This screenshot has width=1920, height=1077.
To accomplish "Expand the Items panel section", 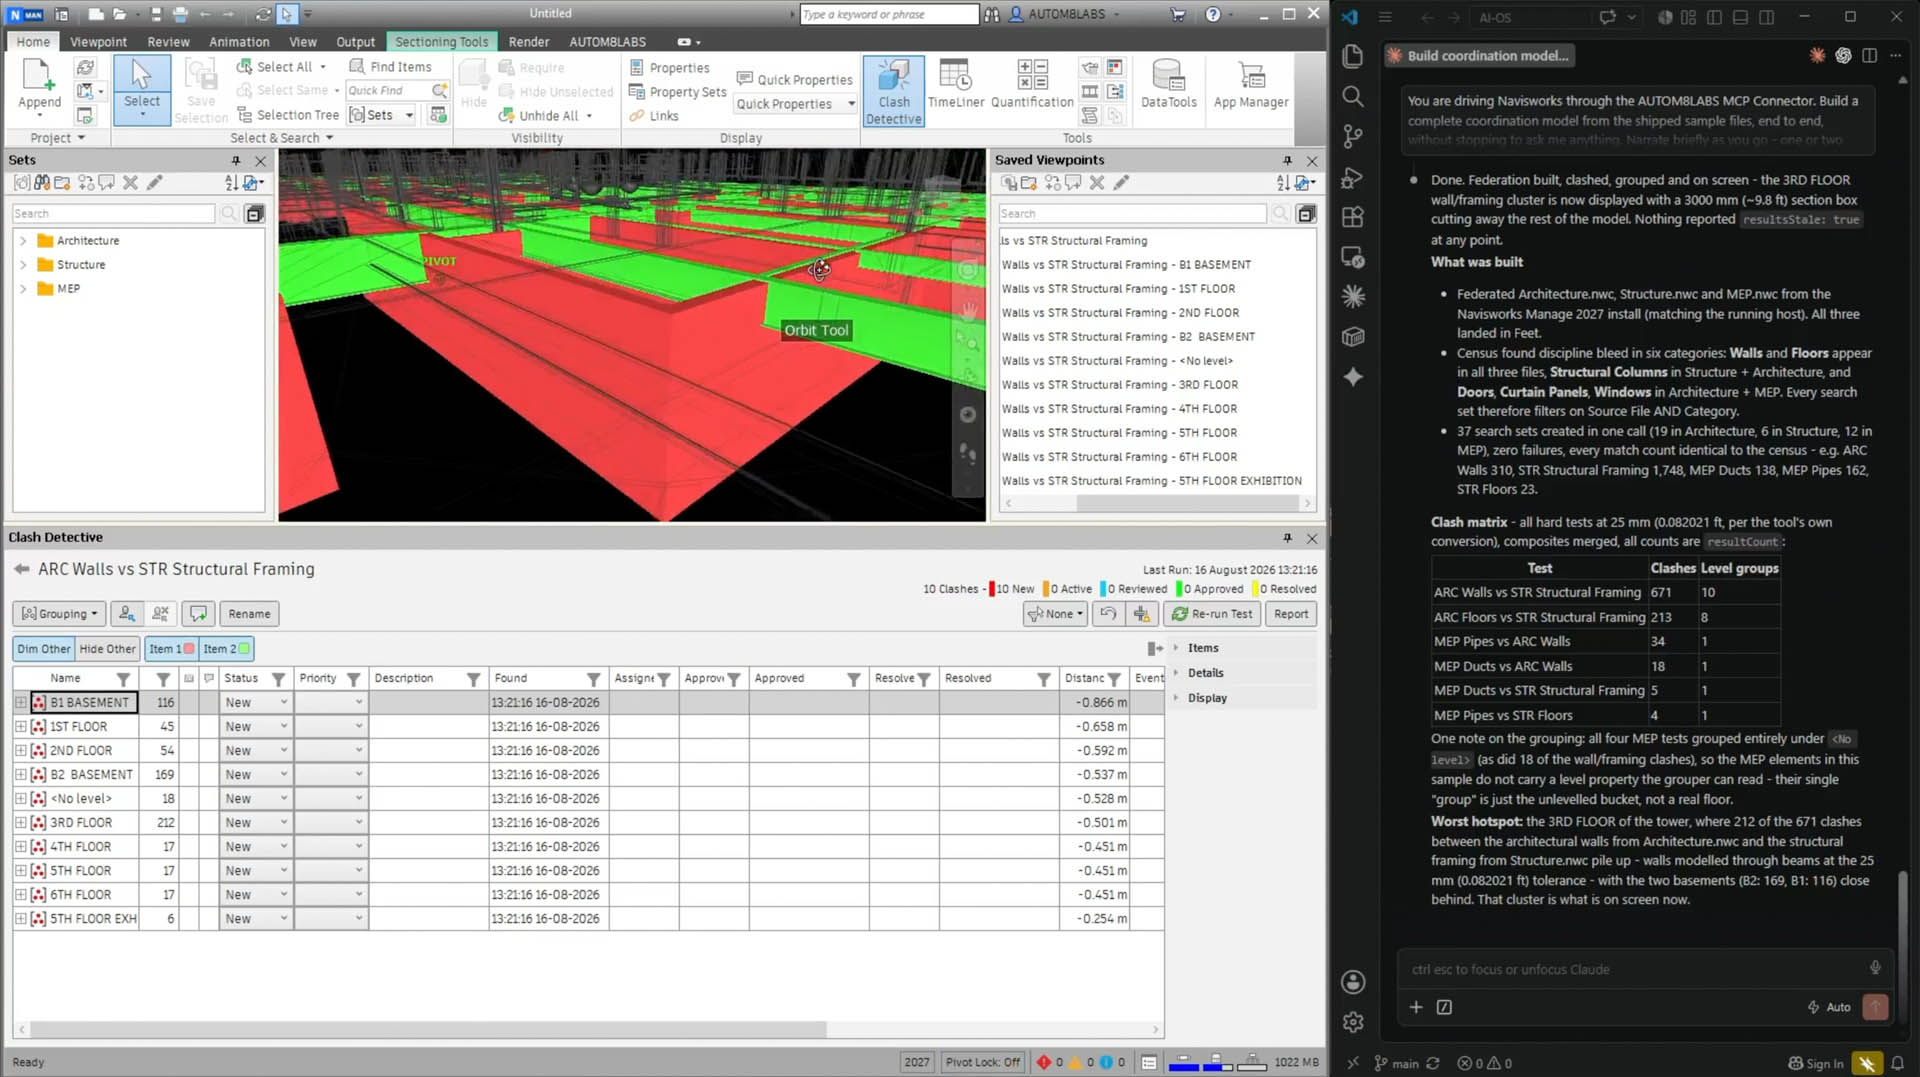I will pos(1176,648).
